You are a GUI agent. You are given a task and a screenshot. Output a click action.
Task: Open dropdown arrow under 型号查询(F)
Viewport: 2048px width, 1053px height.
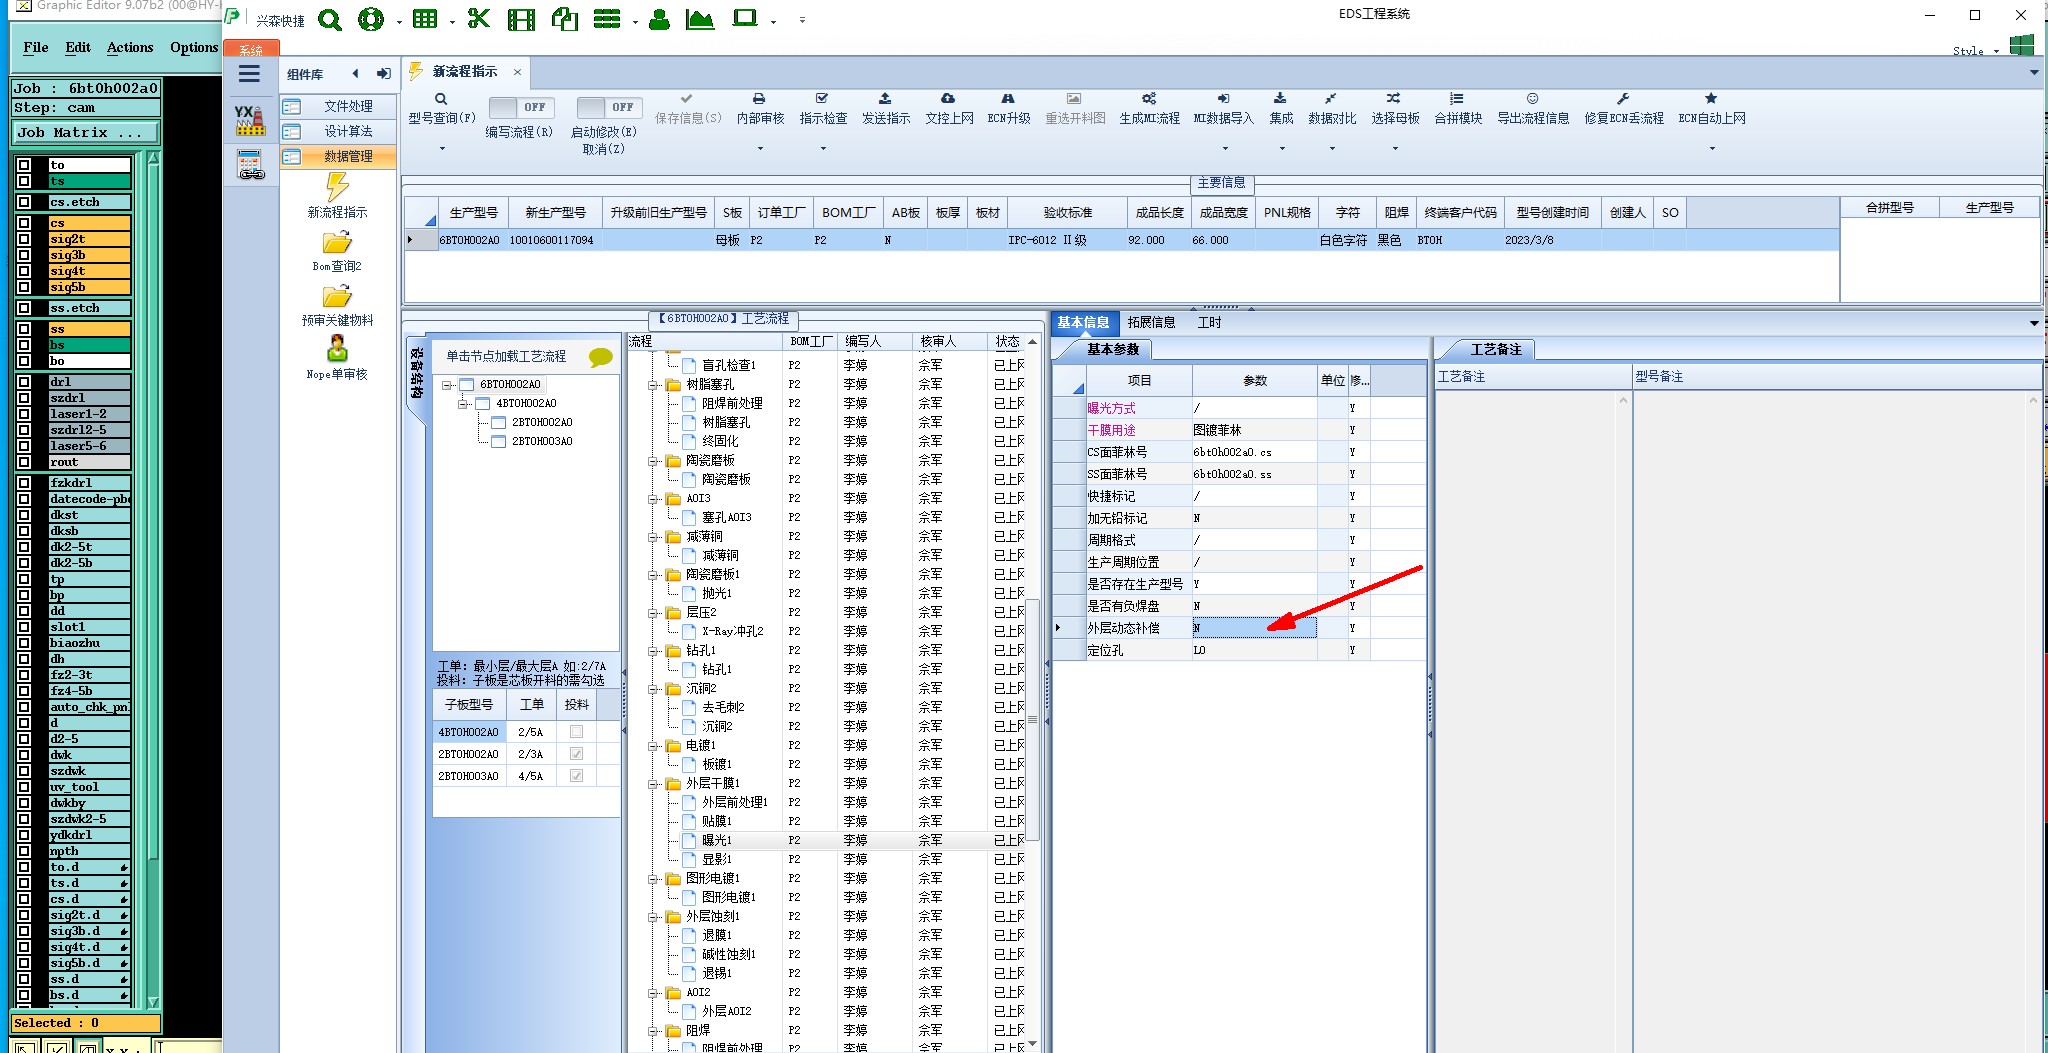[x=442, y=149]
